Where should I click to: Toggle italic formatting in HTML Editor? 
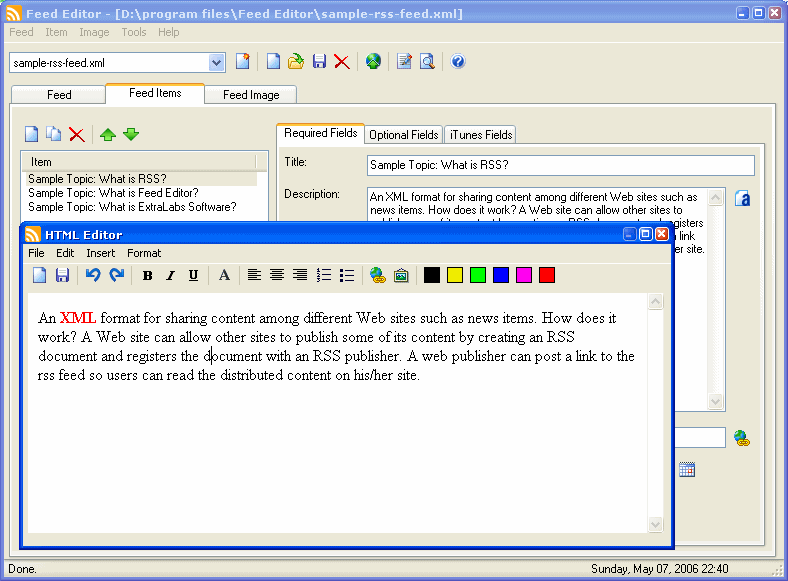(170, 275)
